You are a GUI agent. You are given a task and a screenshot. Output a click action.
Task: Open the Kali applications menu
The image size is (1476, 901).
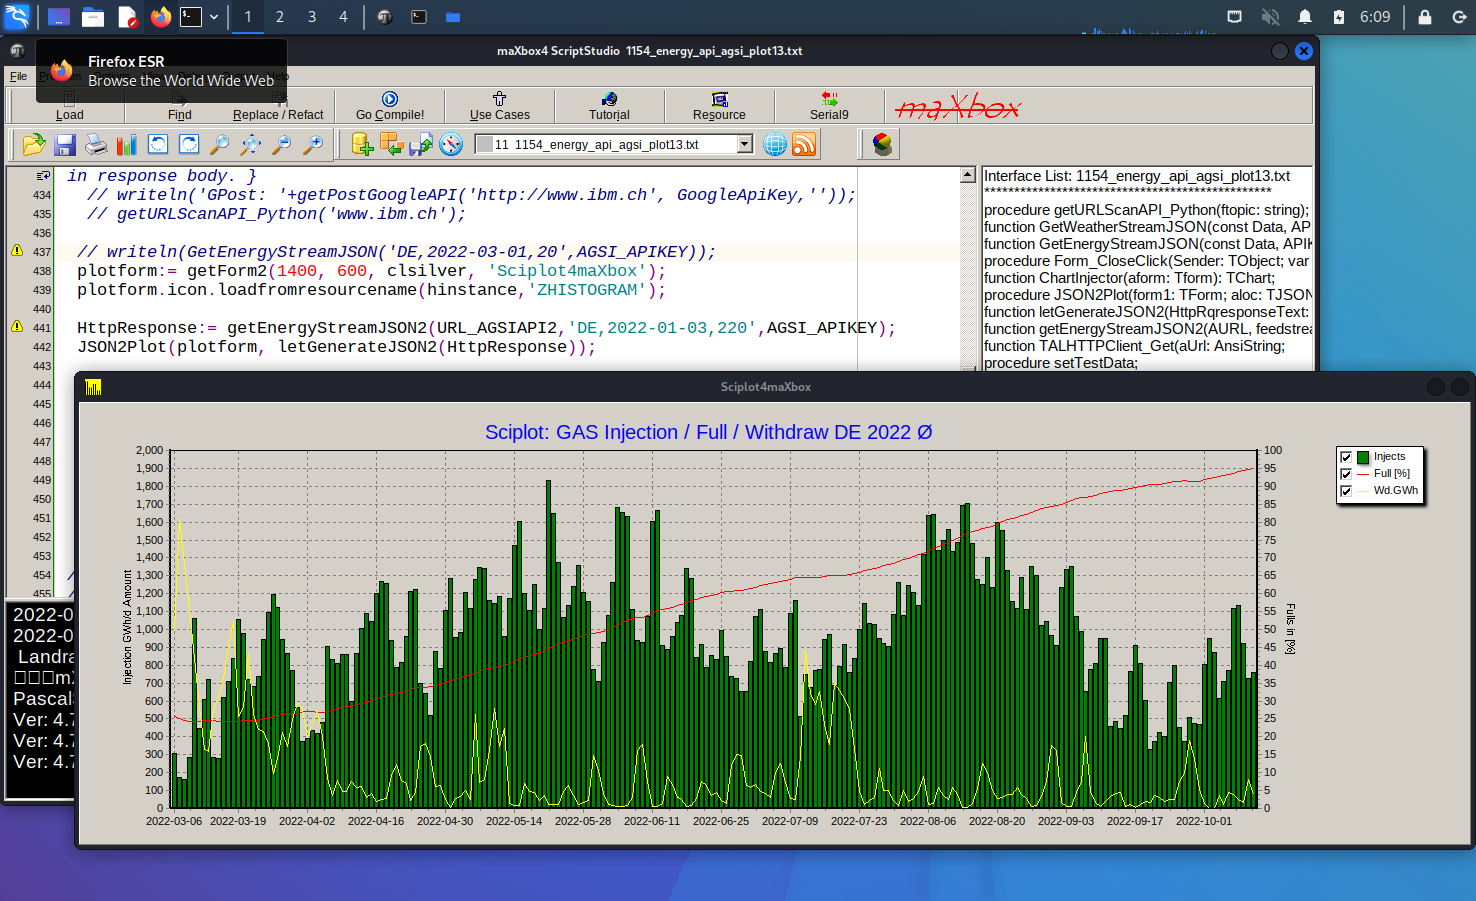click(17, 17)
